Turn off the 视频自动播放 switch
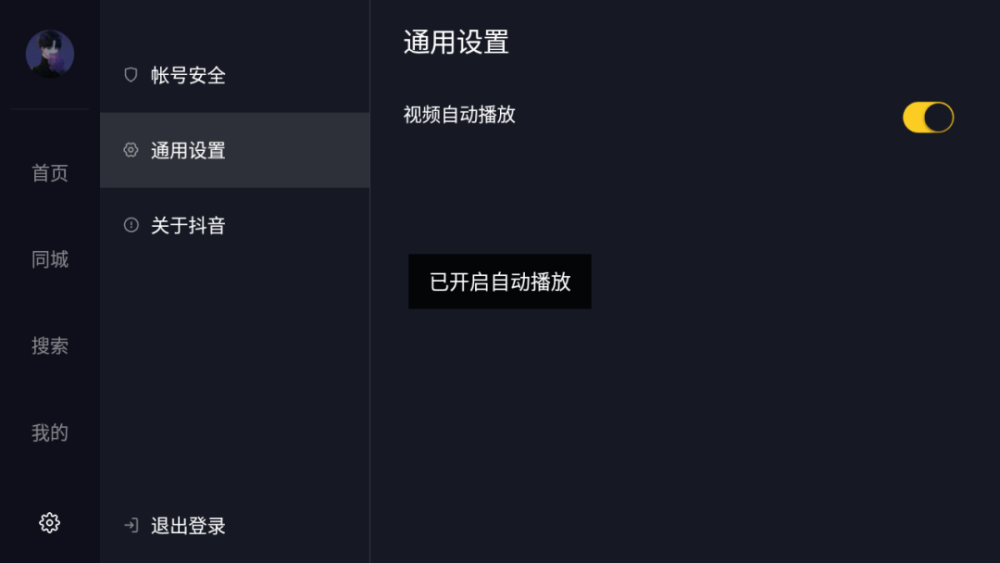The height and width of the screenshot is (563, 1000). click(928, 117)
